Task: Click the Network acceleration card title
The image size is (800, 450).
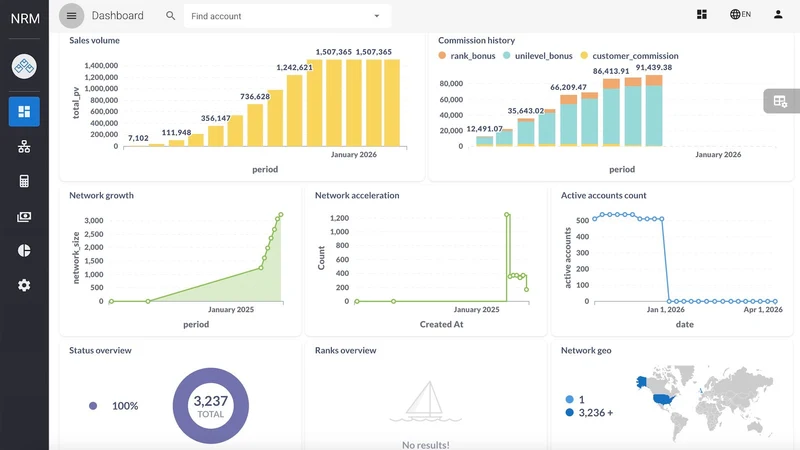Action: (357, 195)
